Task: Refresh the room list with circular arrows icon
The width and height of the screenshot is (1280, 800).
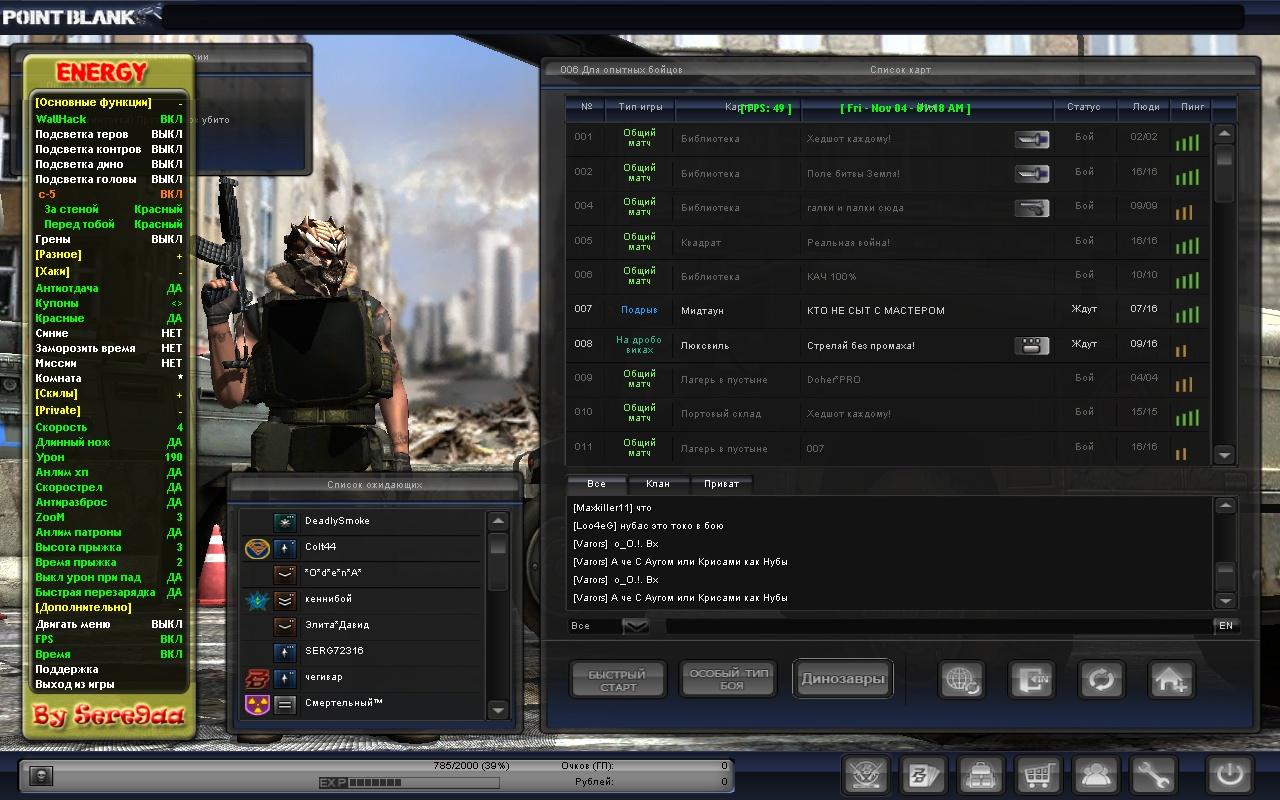Action: [1101, 681]
